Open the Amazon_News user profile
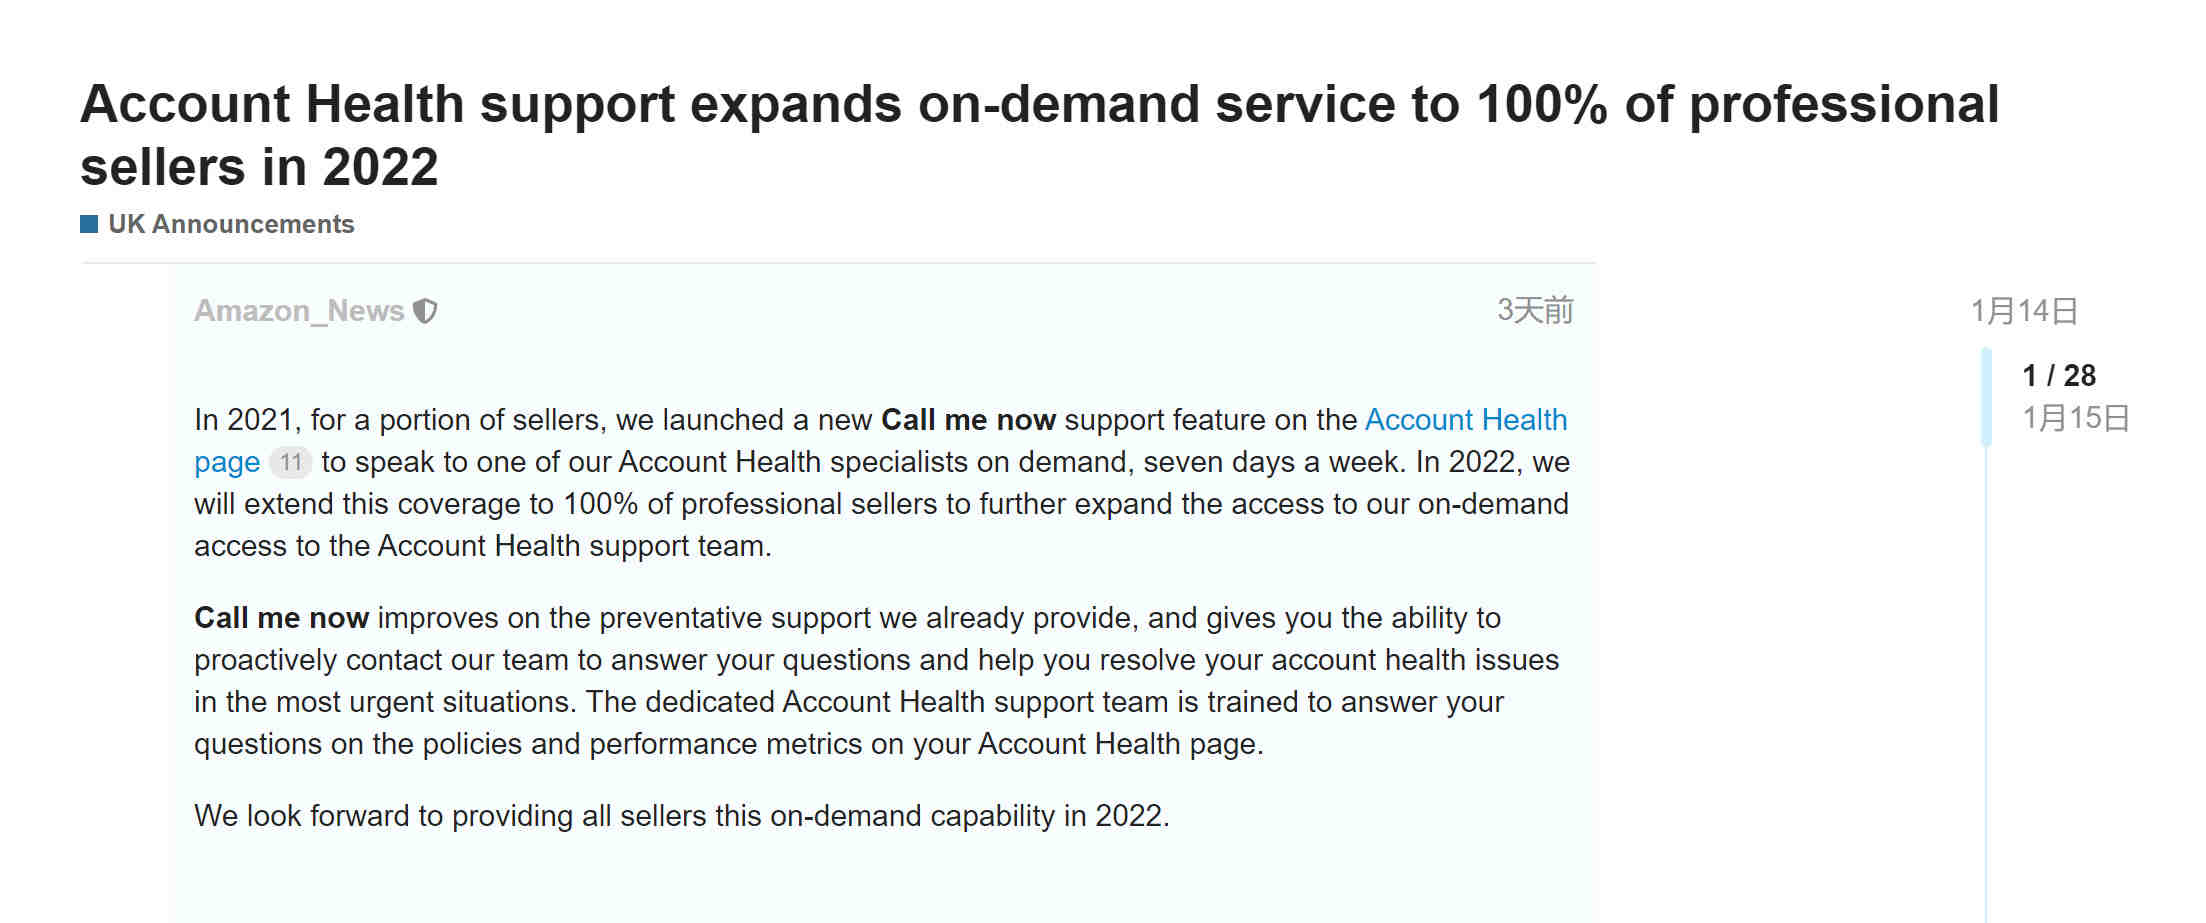Image resolution: width=2206 pixels, height=923 pixels. point(299,311)
